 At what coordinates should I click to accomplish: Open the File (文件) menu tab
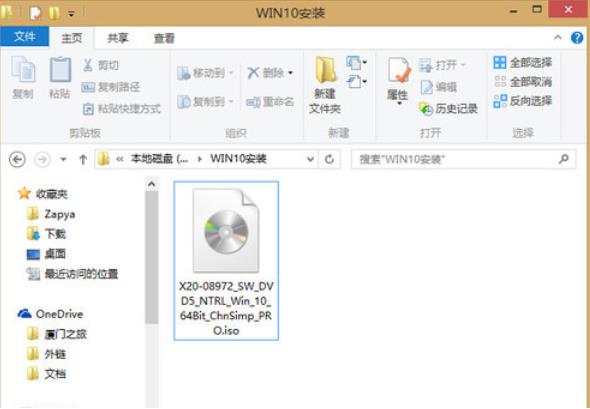[x=24, y=36]
